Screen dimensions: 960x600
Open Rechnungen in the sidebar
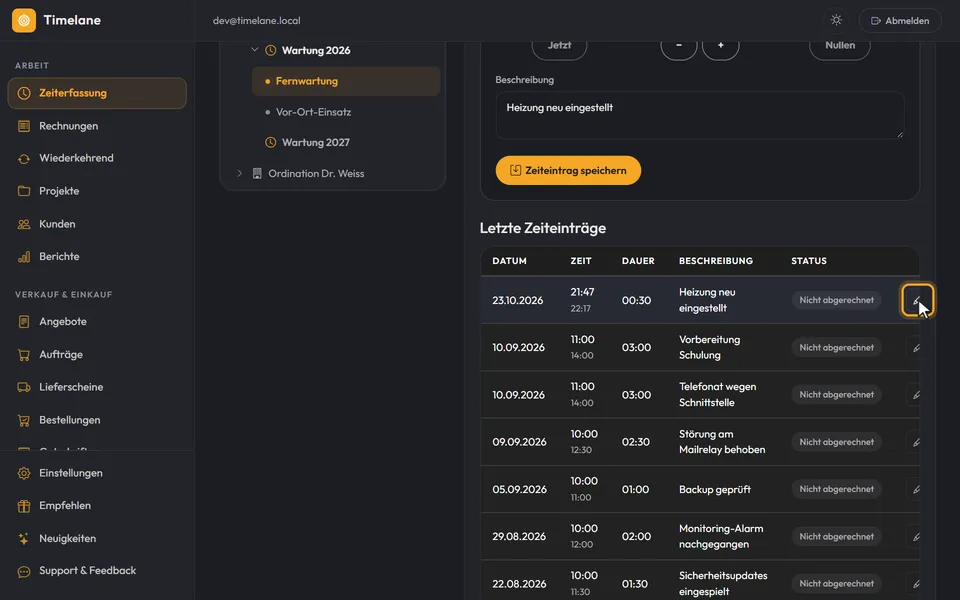pyautogui.click(x=97, y=126)
